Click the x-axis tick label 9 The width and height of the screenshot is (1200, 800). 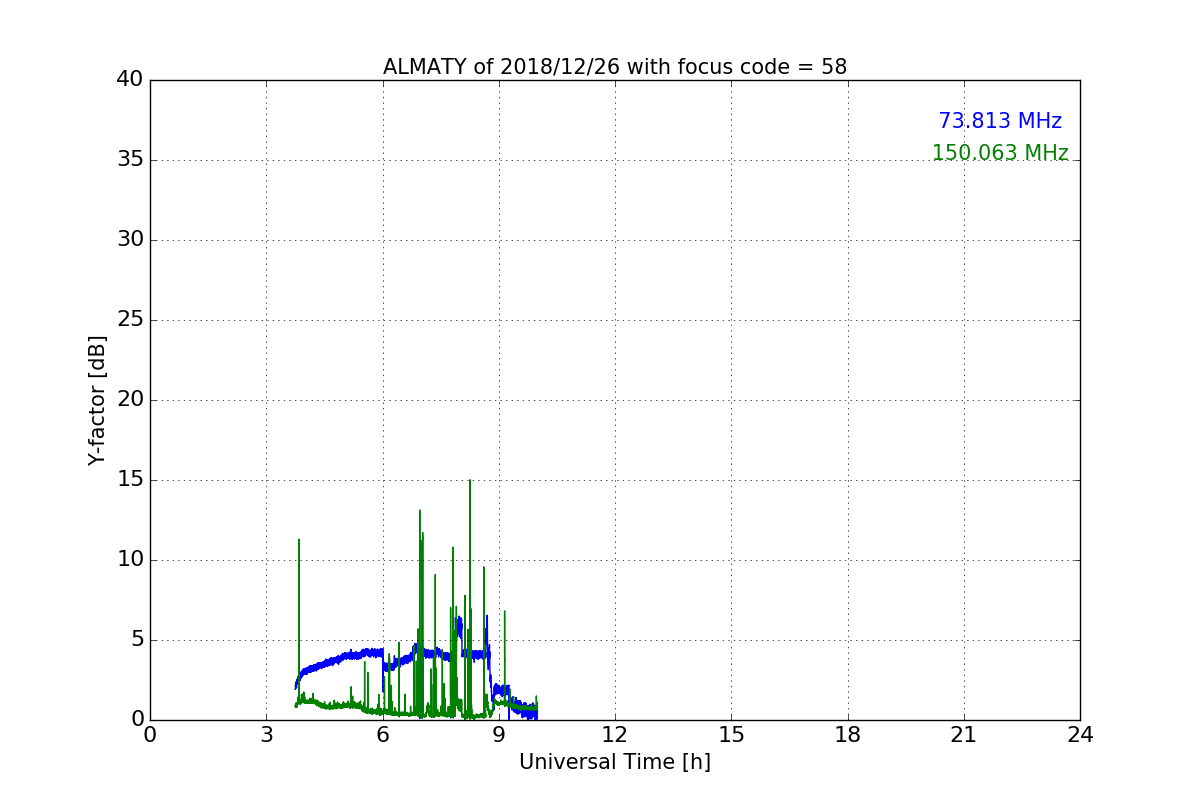pos(499,735)
